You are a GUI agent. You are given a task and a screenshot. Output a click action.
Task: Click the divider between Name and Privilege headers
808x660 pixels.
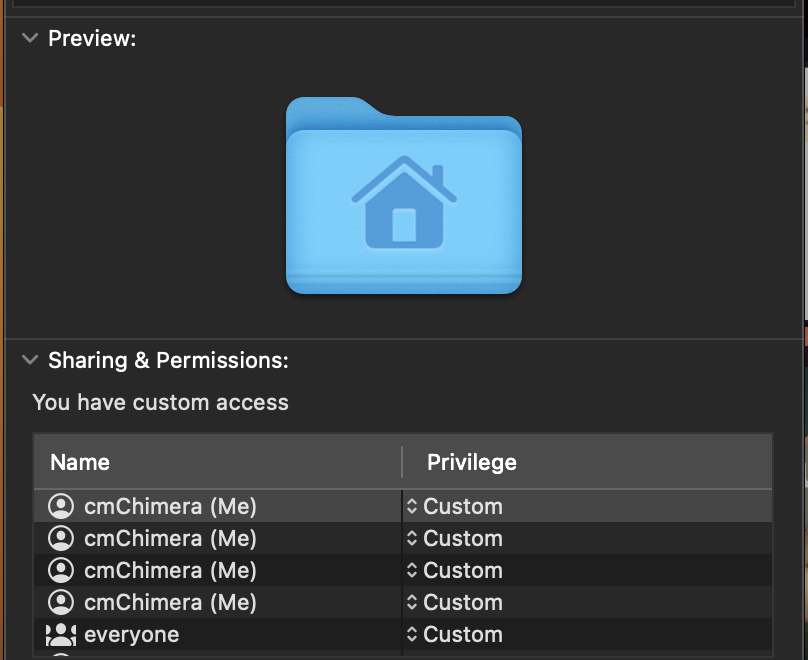pos(402,462)
